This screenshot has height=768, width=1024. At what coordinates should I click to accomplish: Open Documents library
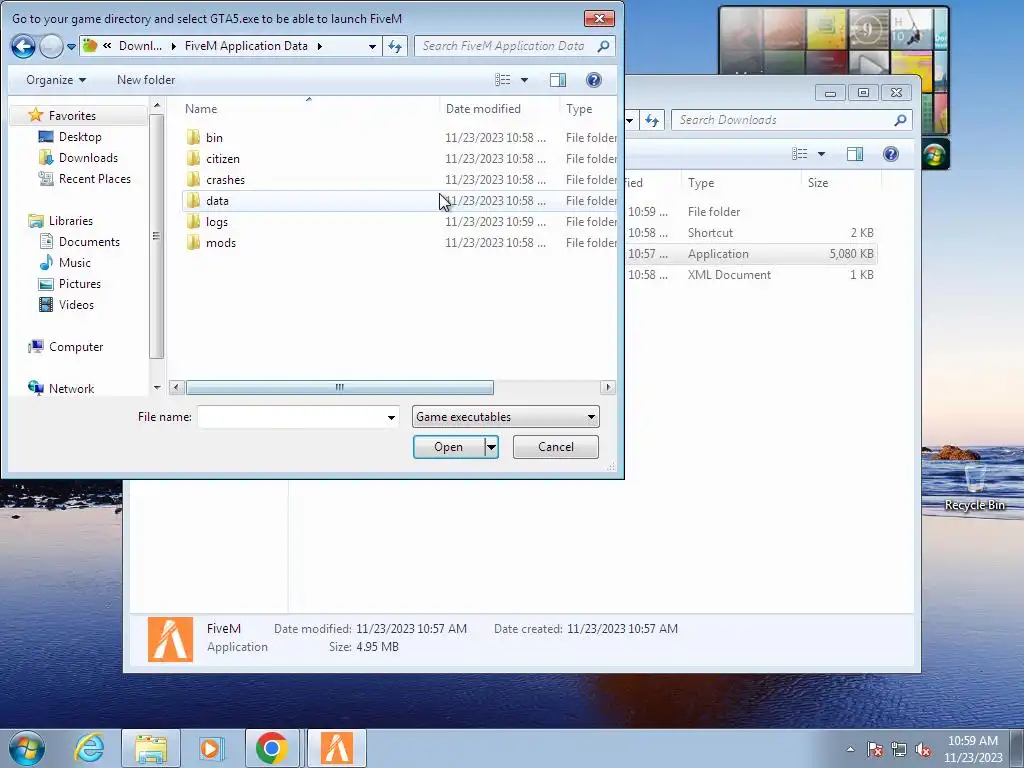point(80,242)
